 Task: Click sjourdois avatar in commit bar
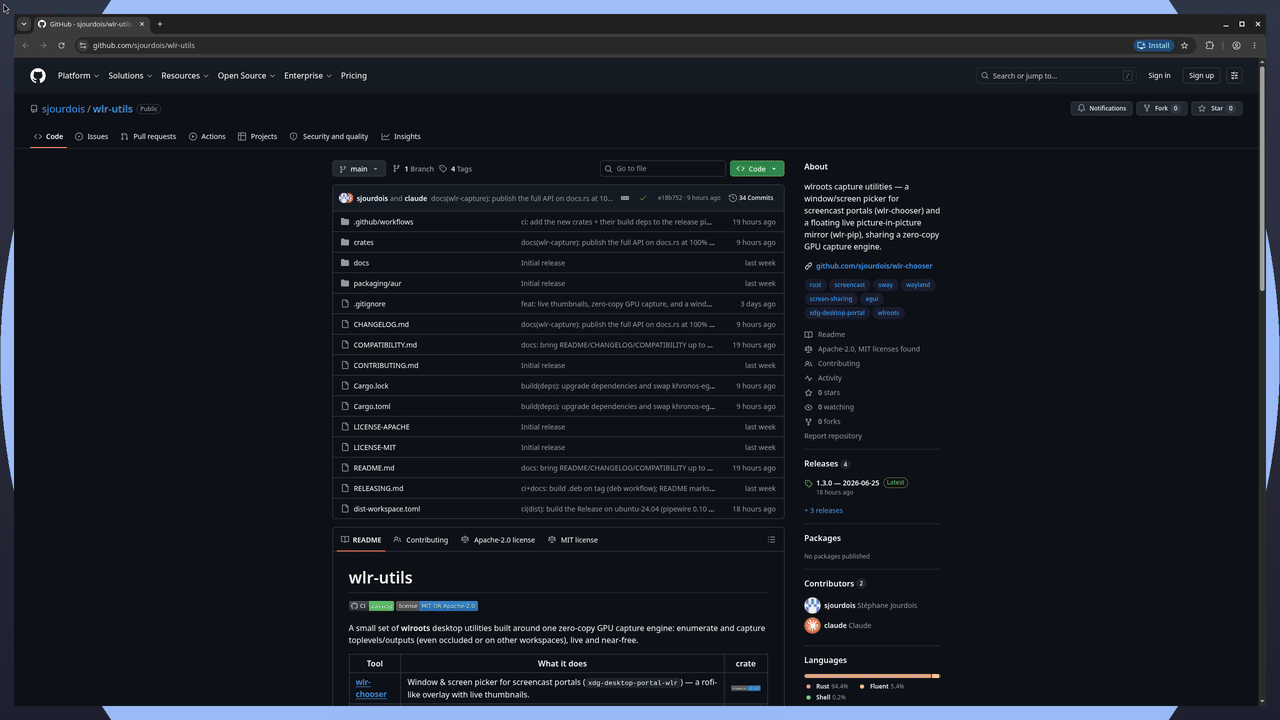point(346,198)
